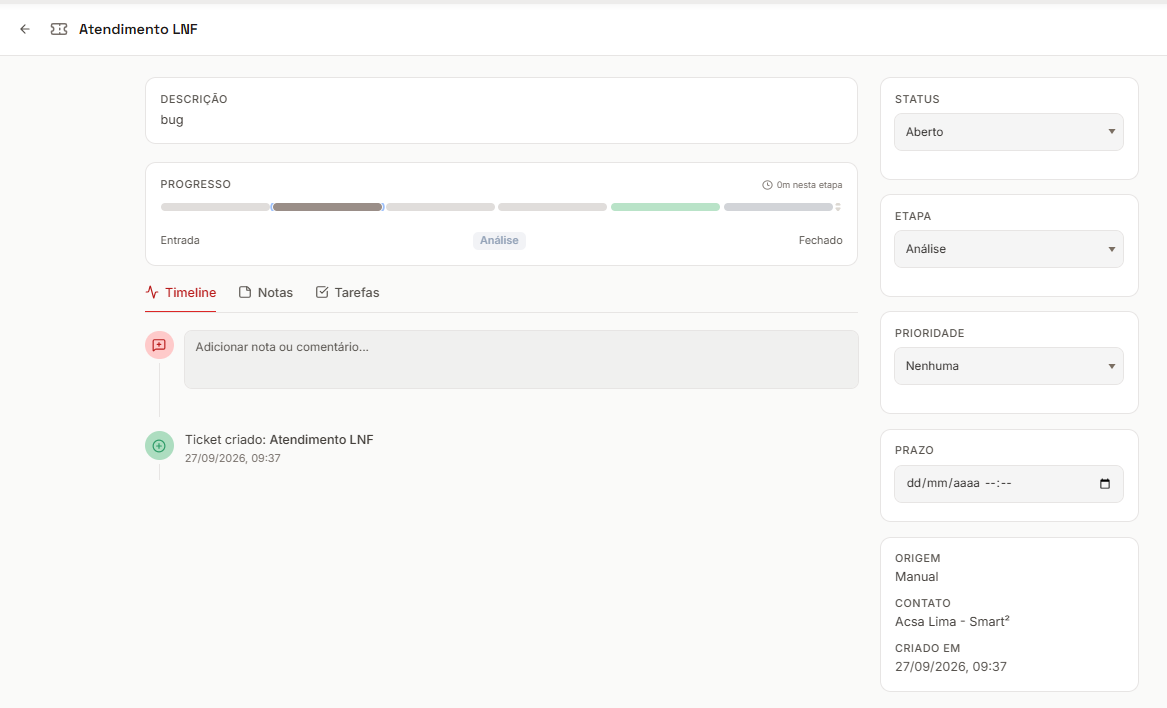Click the red add-comment icon in the timeline
The height and width of the screenshot is (708, 1167).
click(159, 345)
